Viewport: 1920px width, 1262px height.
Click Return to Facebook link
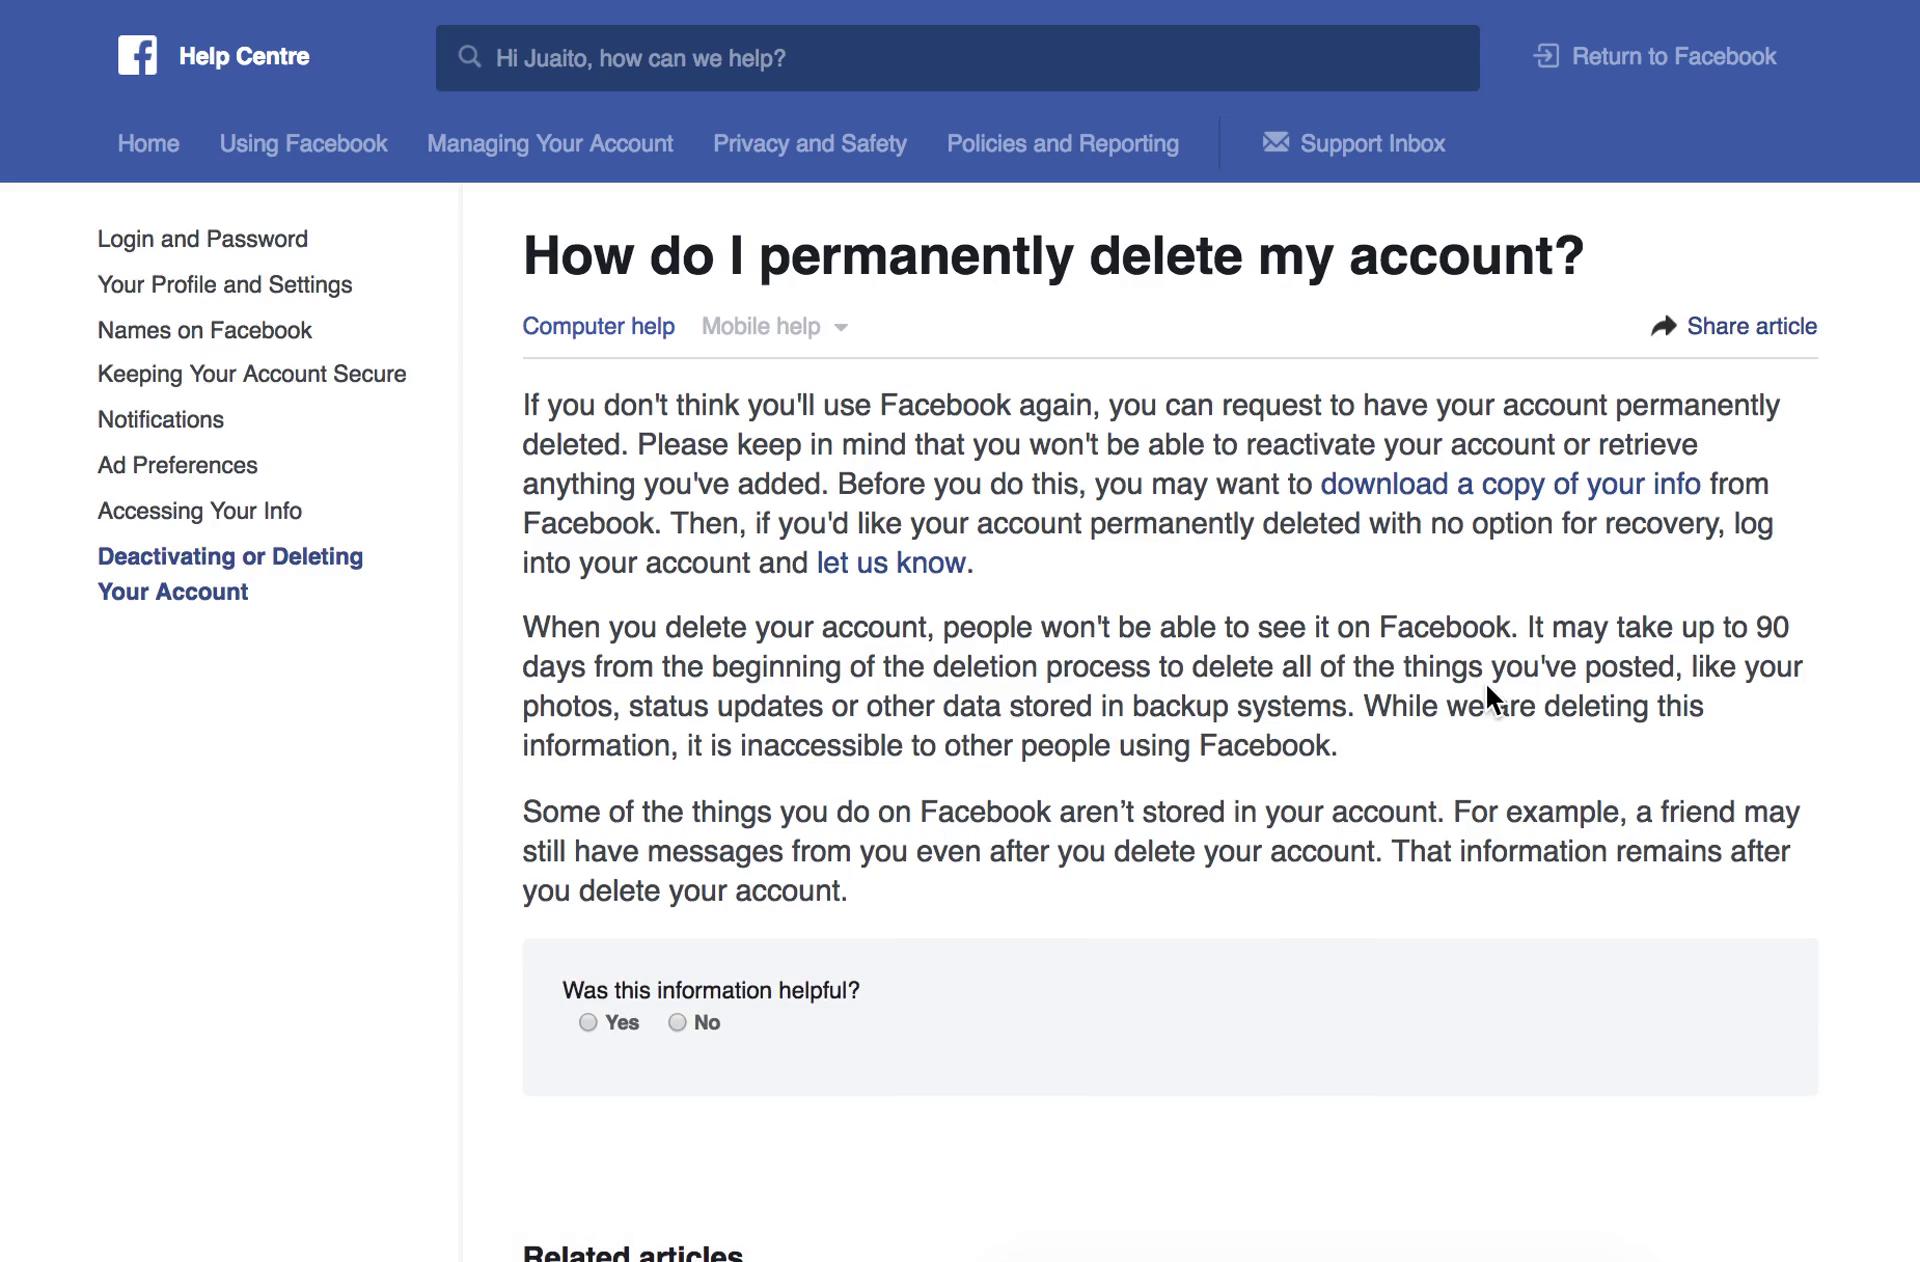coord(1673,56)
